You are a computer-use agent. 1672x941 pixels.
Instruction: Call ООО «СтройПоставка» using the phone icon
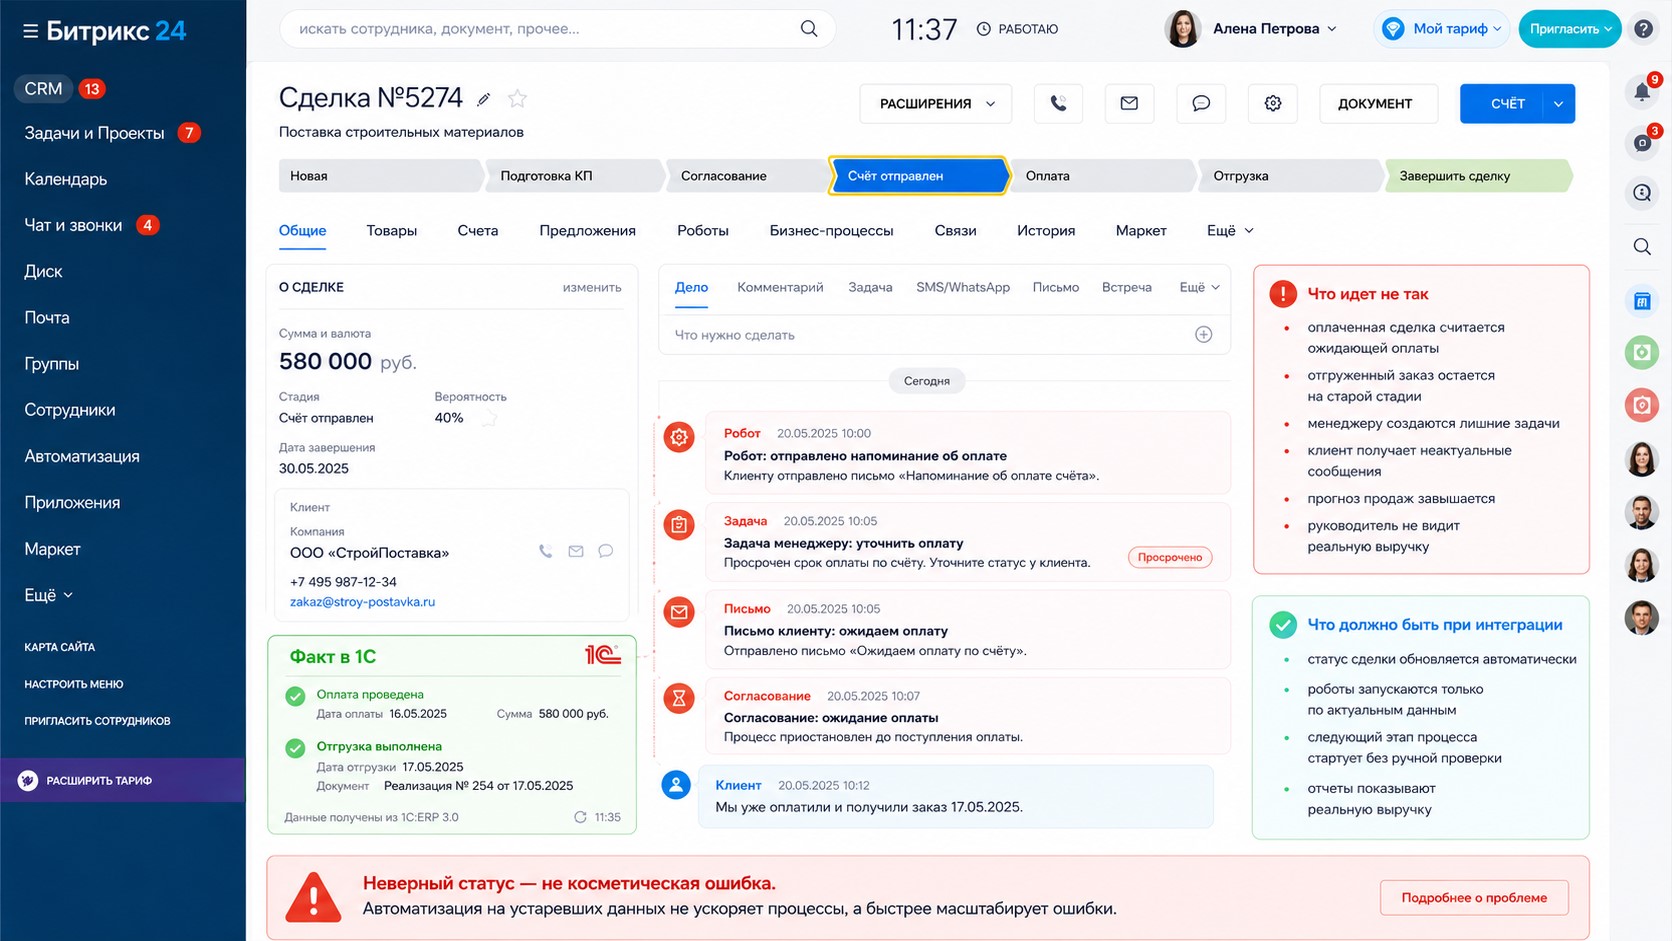point(545,551)
